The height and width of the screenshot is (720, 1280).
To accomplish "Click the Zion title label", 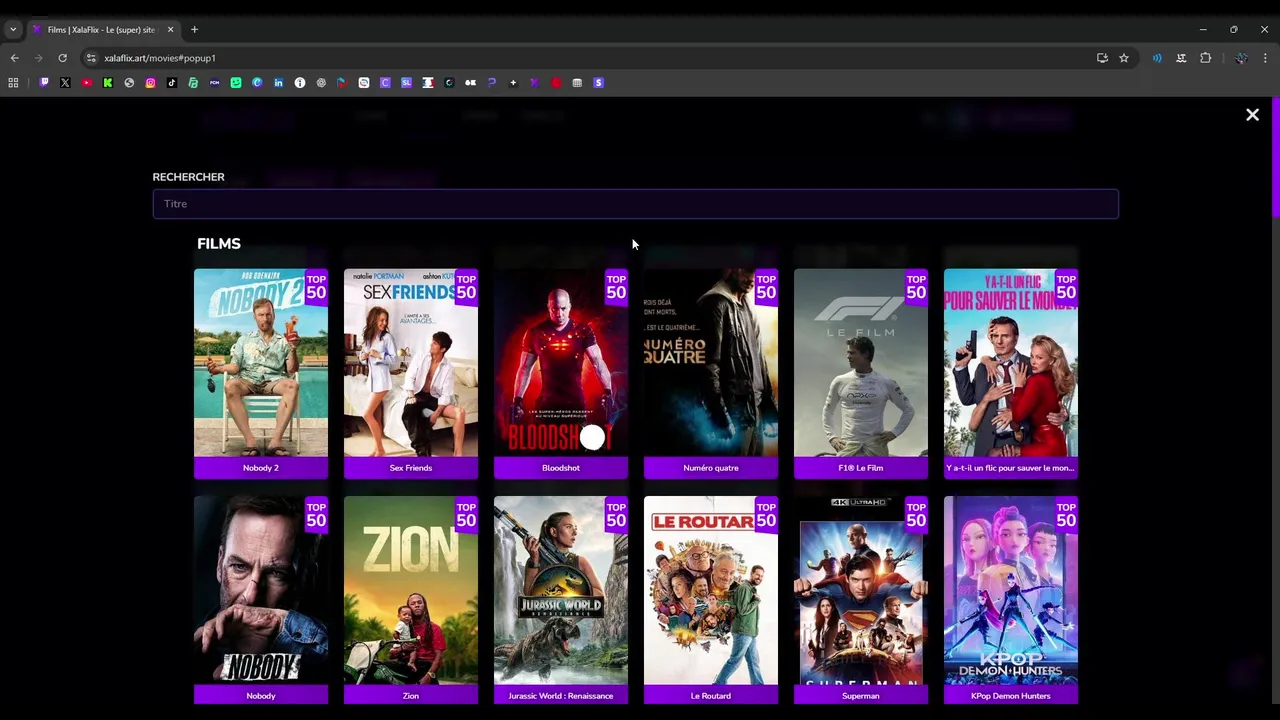I will 411,696.
